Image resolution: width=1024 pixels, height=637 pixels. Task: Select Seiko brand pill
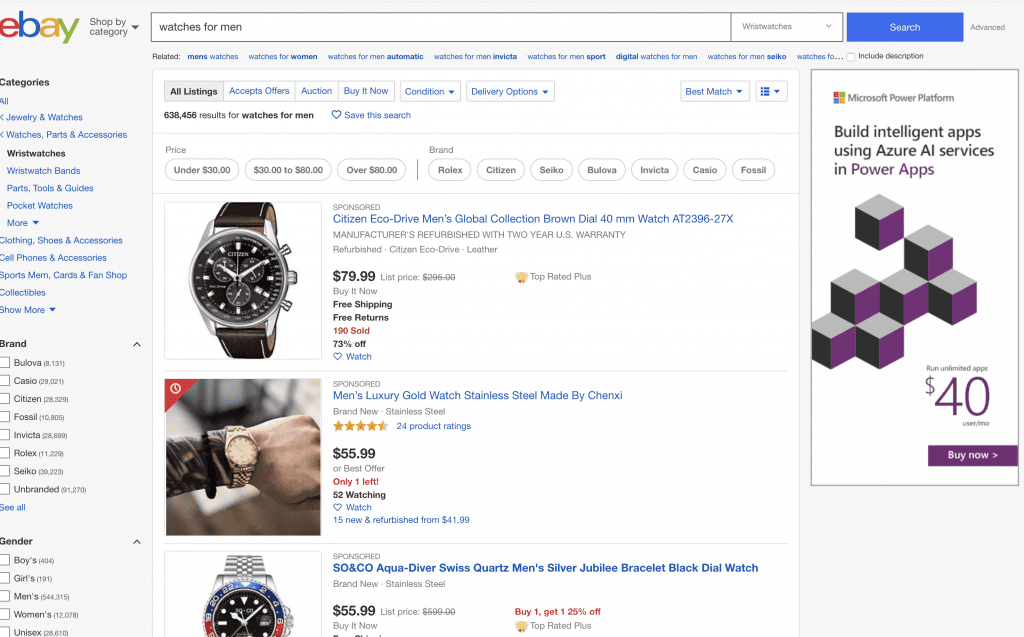click(x=551, y=170)
